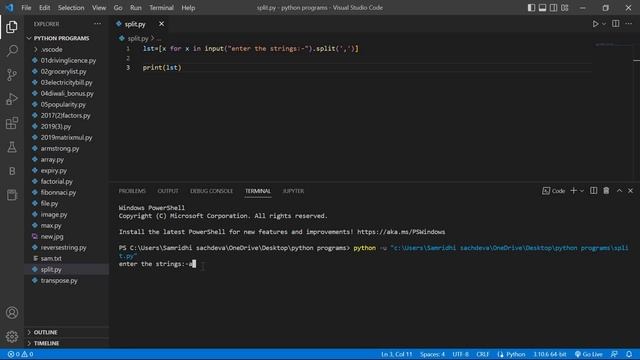Open run button dropdown arrow
This screenshot has width=640, height=360.
(604, 24)
